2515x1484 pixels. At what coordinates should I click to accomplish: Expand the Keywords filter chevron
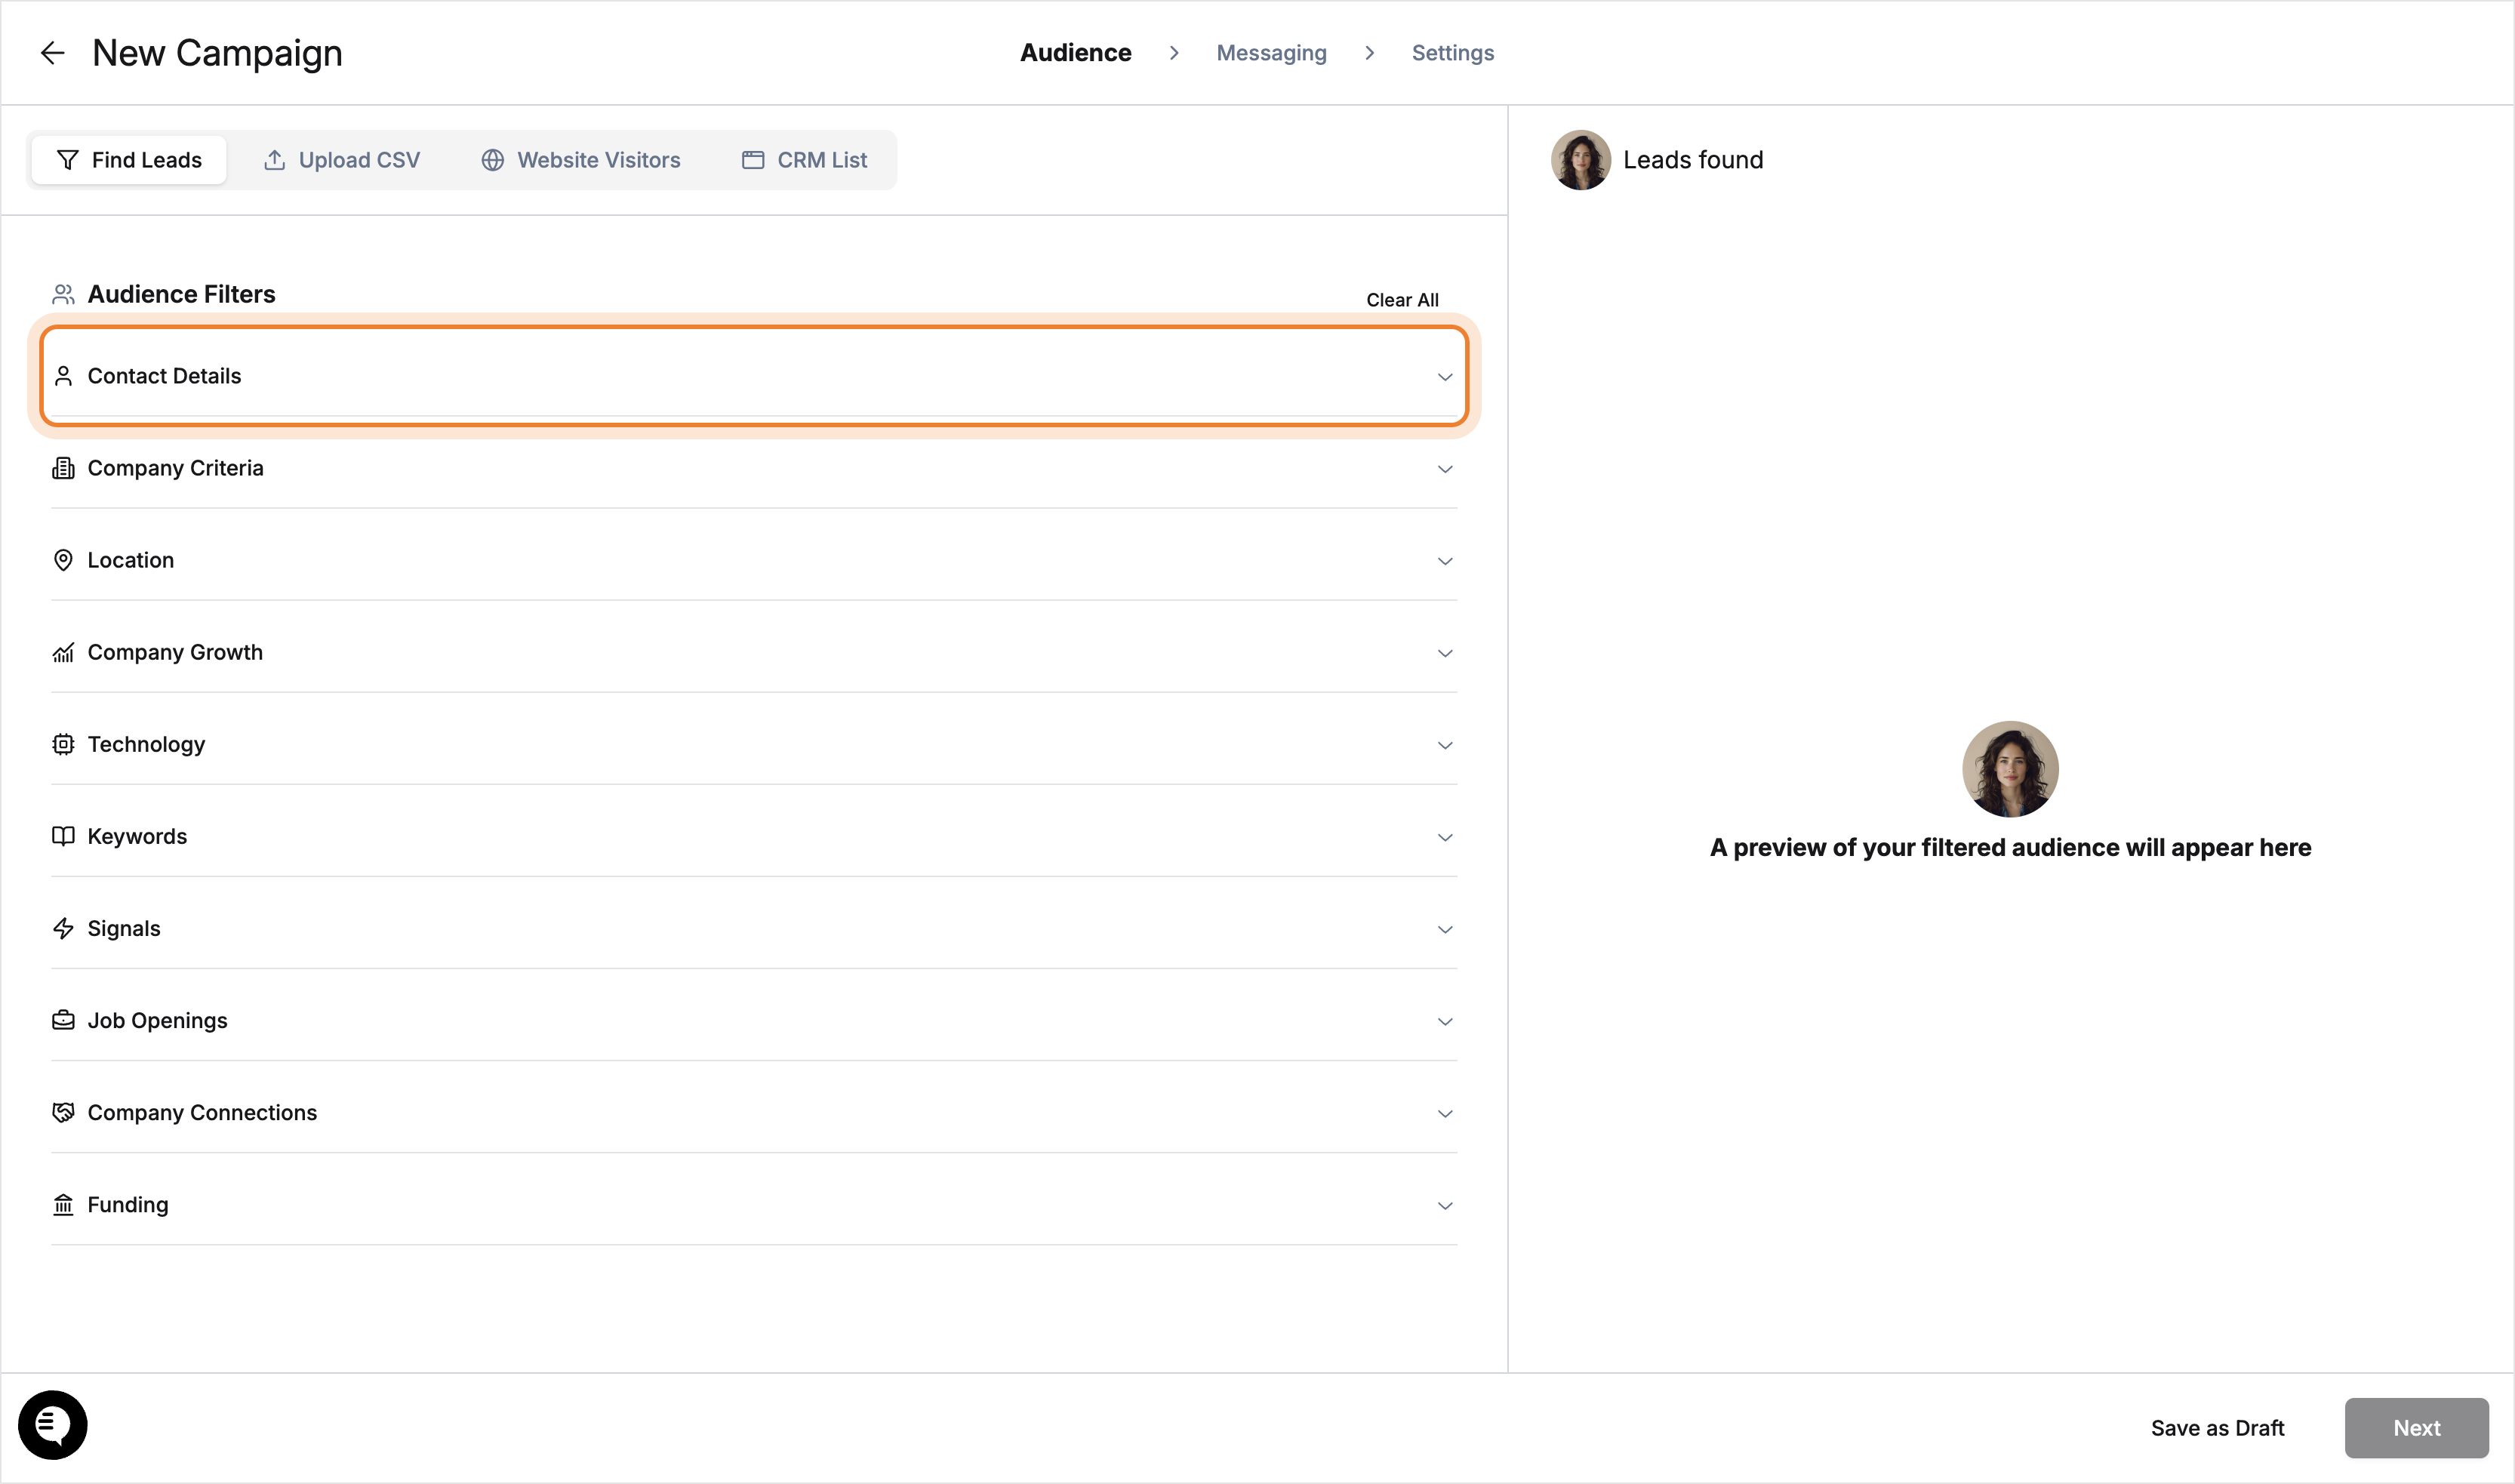click(1445, 837)
